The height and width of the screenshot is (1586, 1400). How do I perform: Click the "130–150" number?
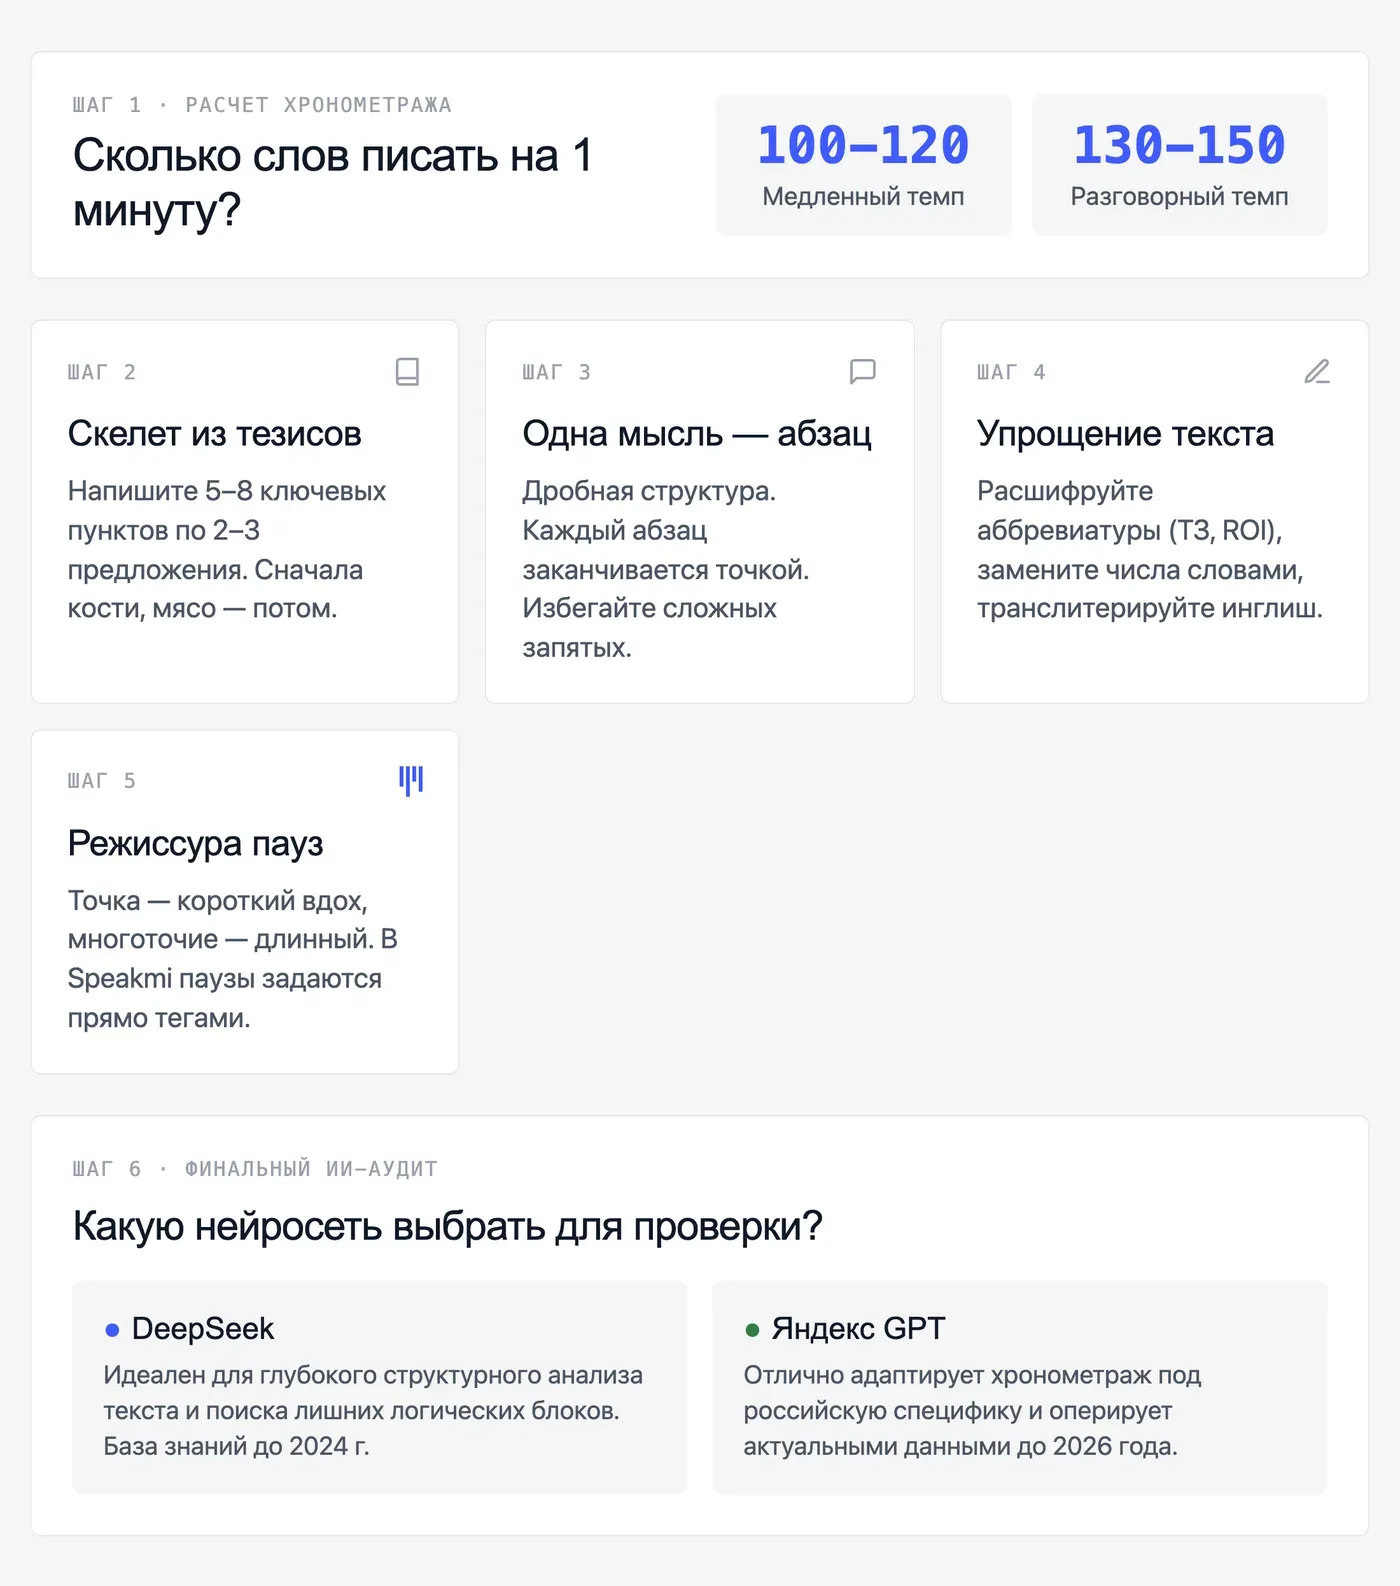click(x=1179, y=145)
